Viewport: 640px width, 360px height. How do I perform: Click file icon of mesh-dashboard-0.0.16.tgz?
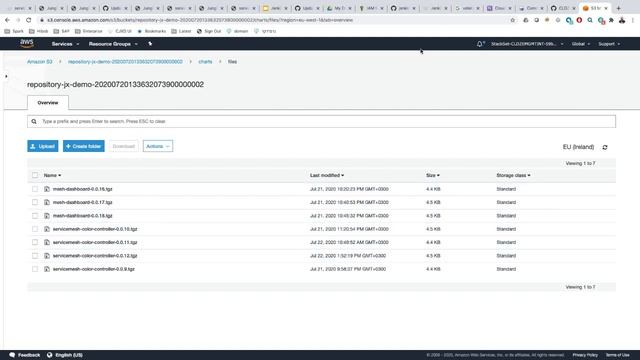47,189
